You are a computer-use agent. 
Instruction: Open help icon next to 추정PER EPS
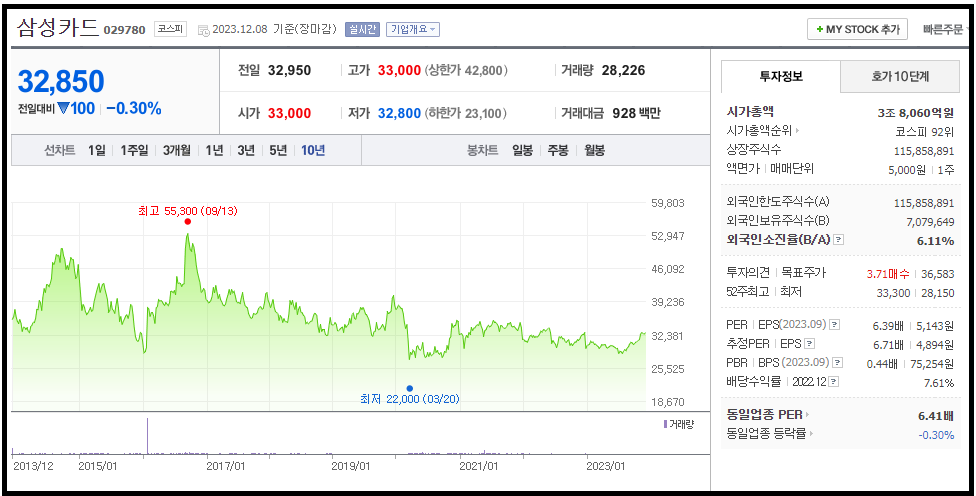(809, 344)
